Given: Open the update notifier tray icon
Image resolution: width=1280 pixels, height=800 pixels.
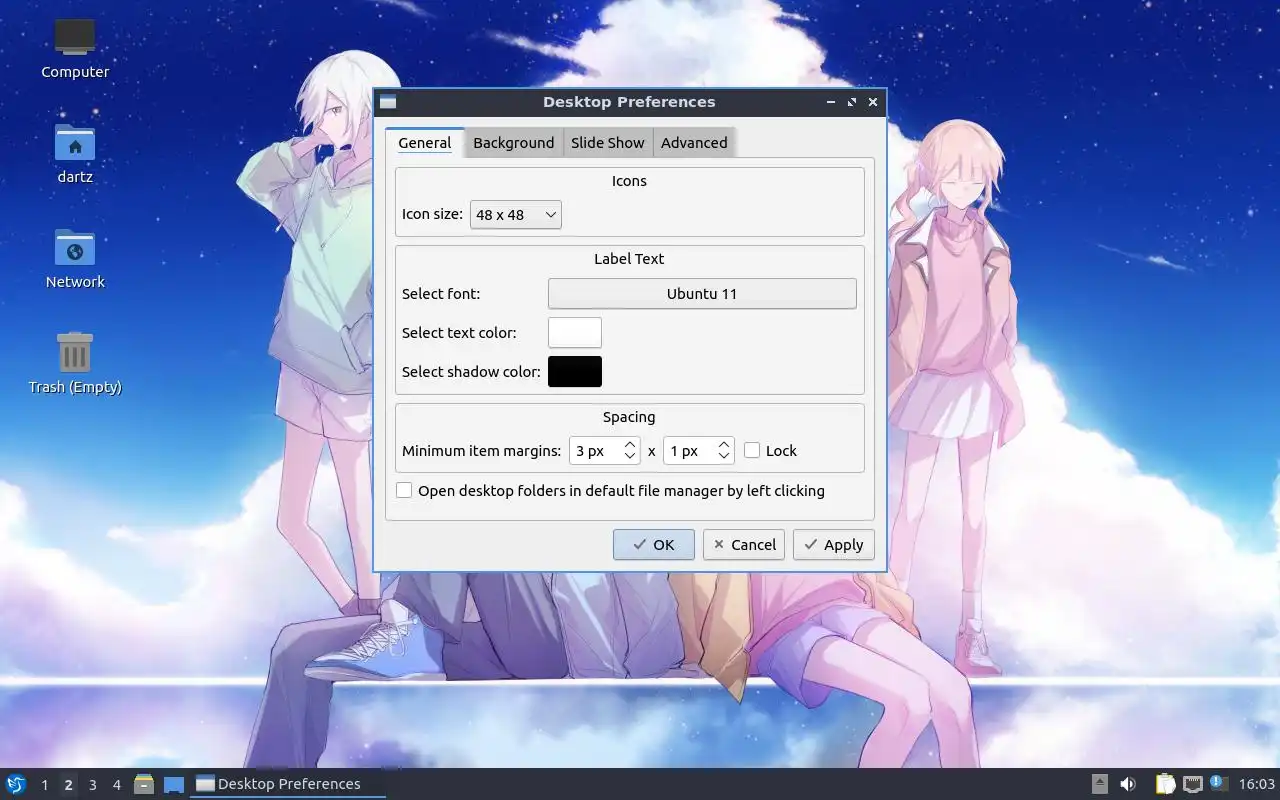Looking at the screenshot, I should click(x=1218, y=784).
